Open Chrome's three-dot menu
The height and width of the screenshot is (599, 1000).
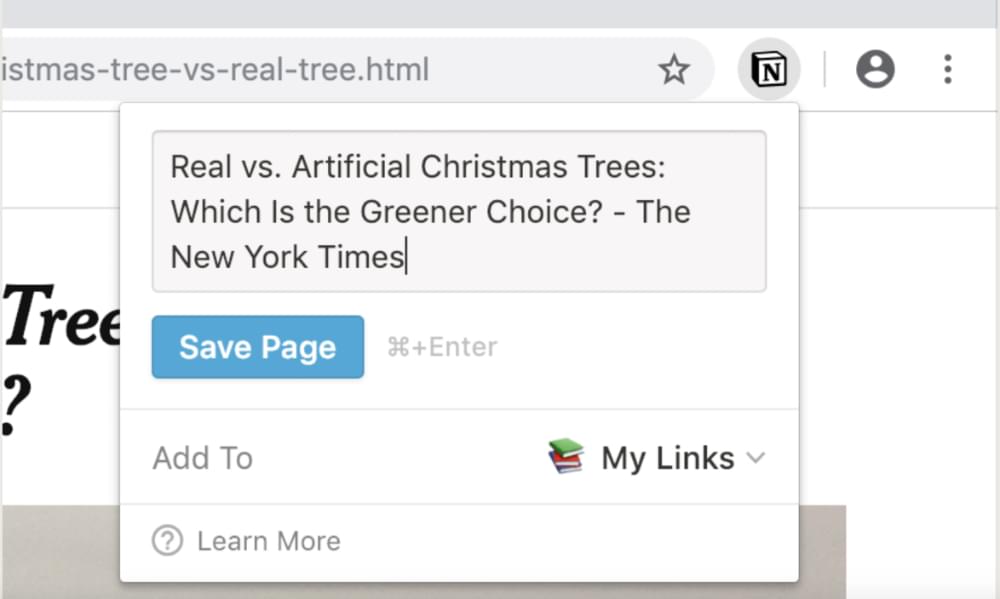947,70
